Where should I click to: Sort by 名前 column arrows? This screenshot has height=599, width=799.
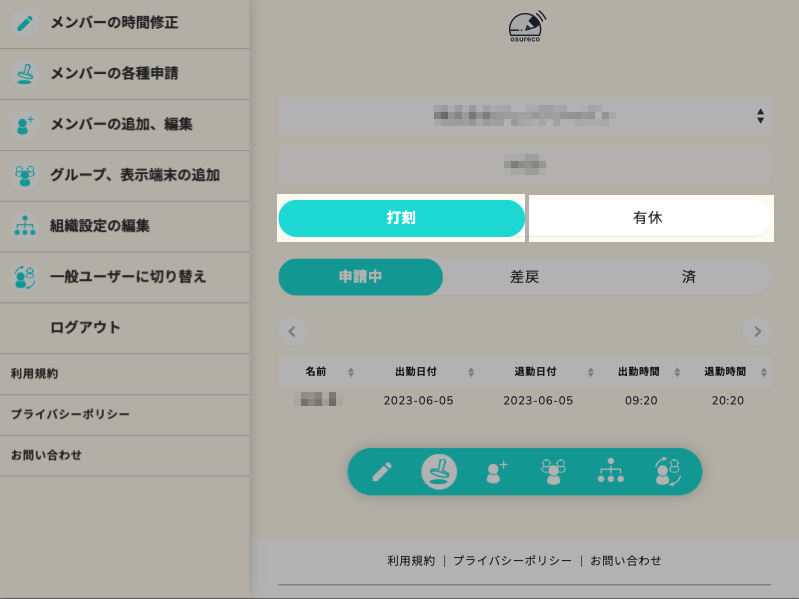click(350, 372)
